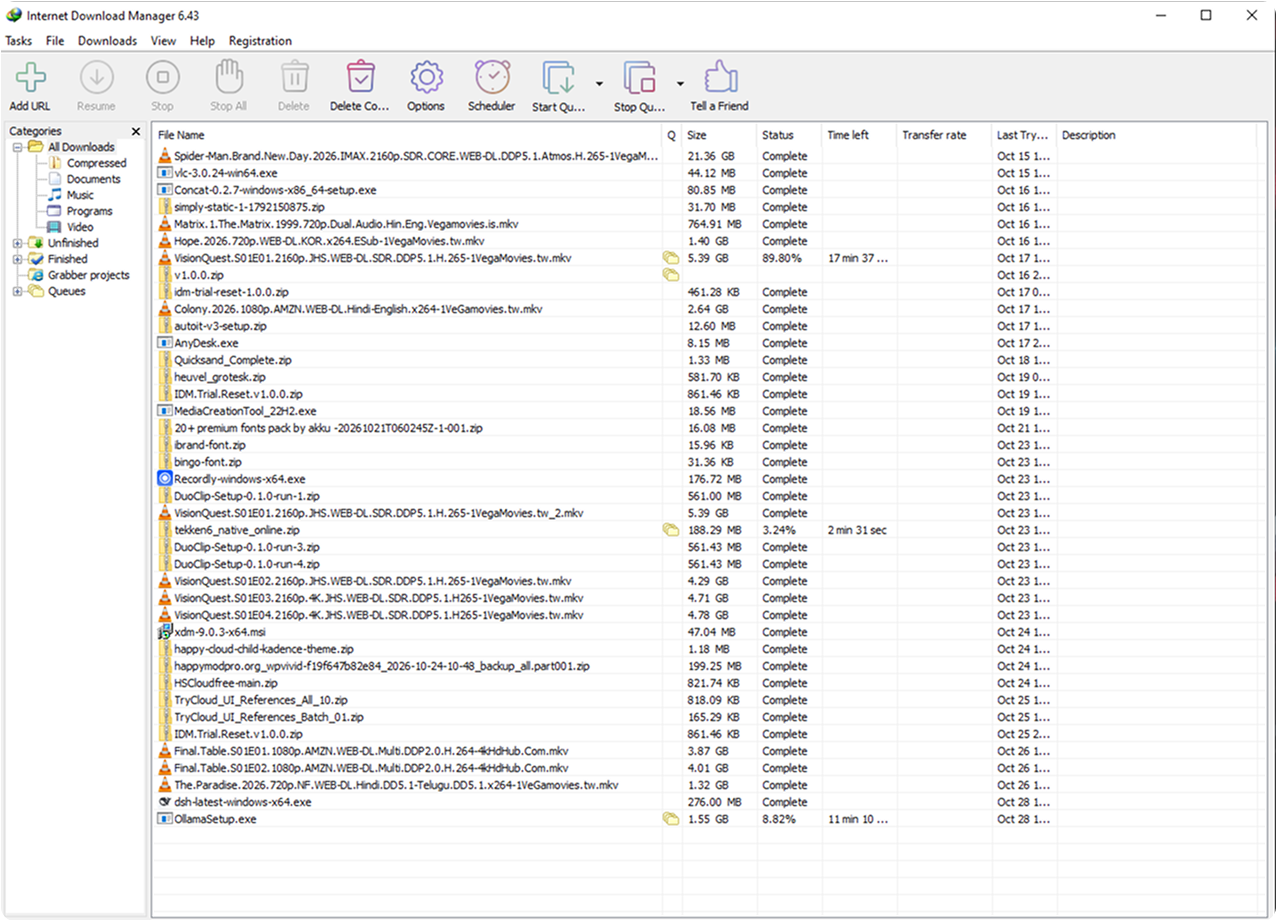Click VLC icon of Hope.2026.720p file

(165, 241)
